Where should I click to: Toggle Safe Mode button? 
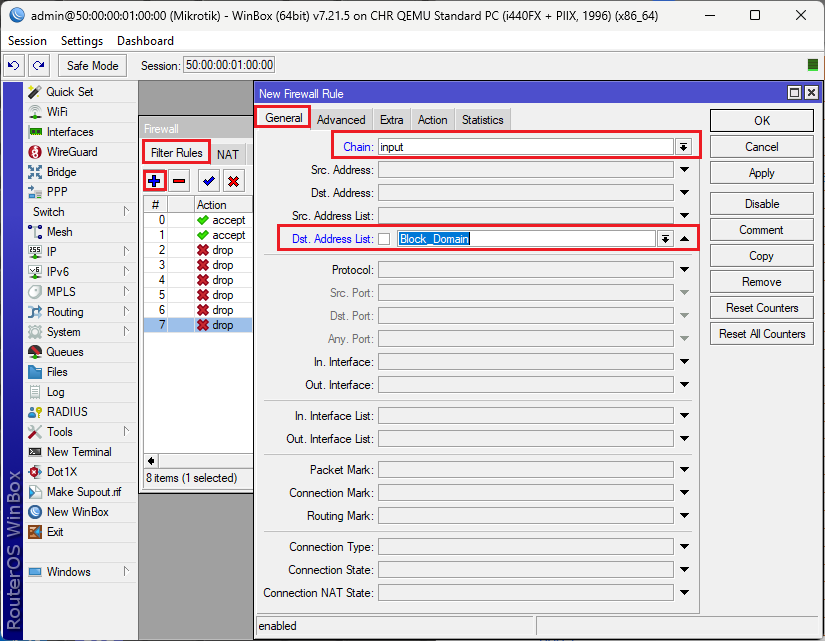[x=93, y=65]
